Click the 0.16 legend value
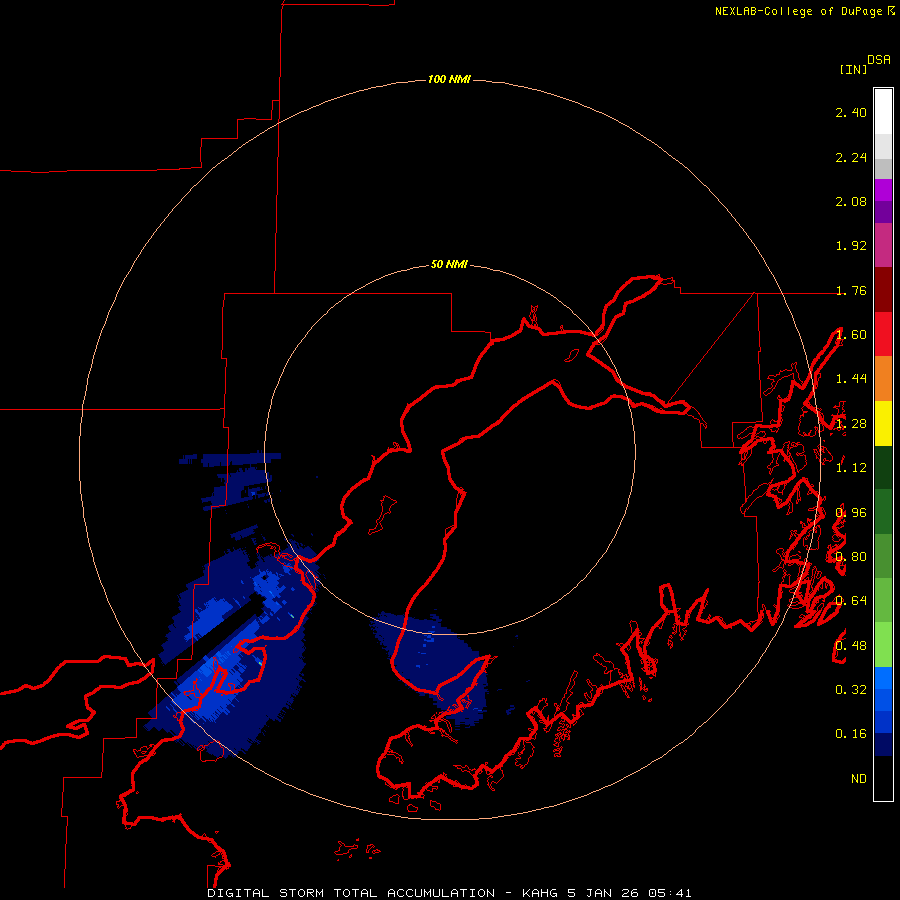This screenshot has height=900, width=900. coord(851,734)
